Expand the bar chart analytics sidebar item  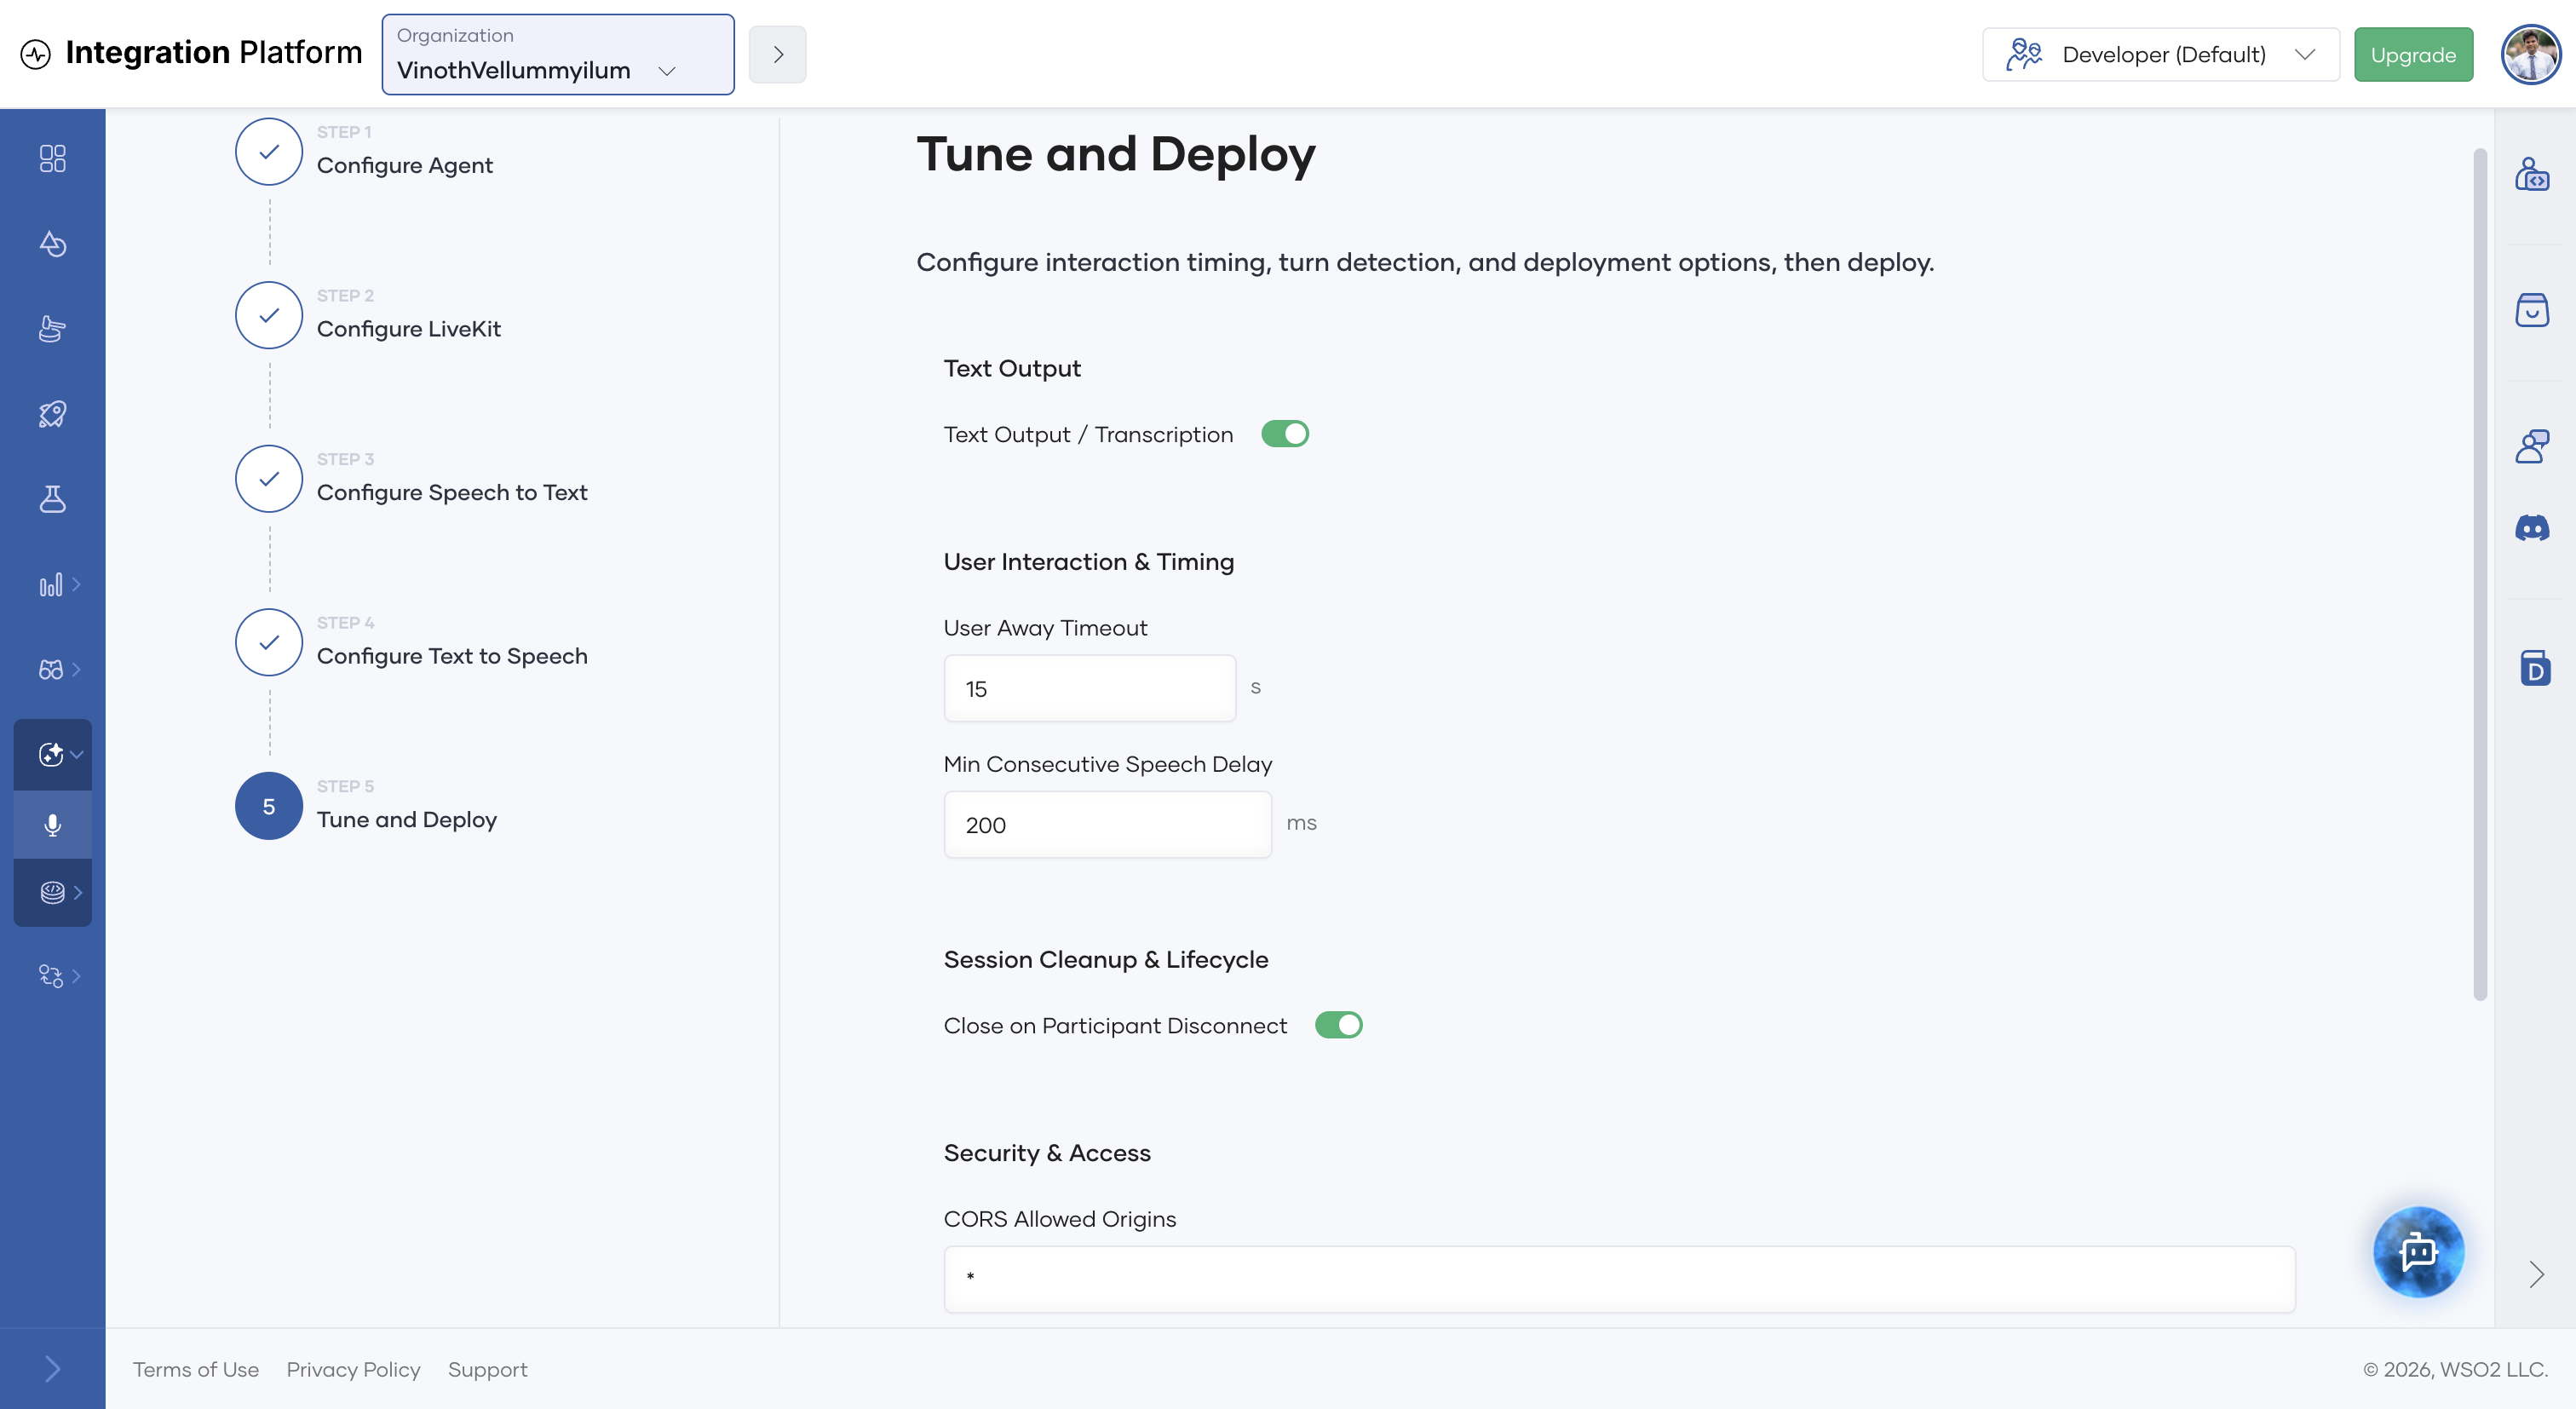point(58,585)
